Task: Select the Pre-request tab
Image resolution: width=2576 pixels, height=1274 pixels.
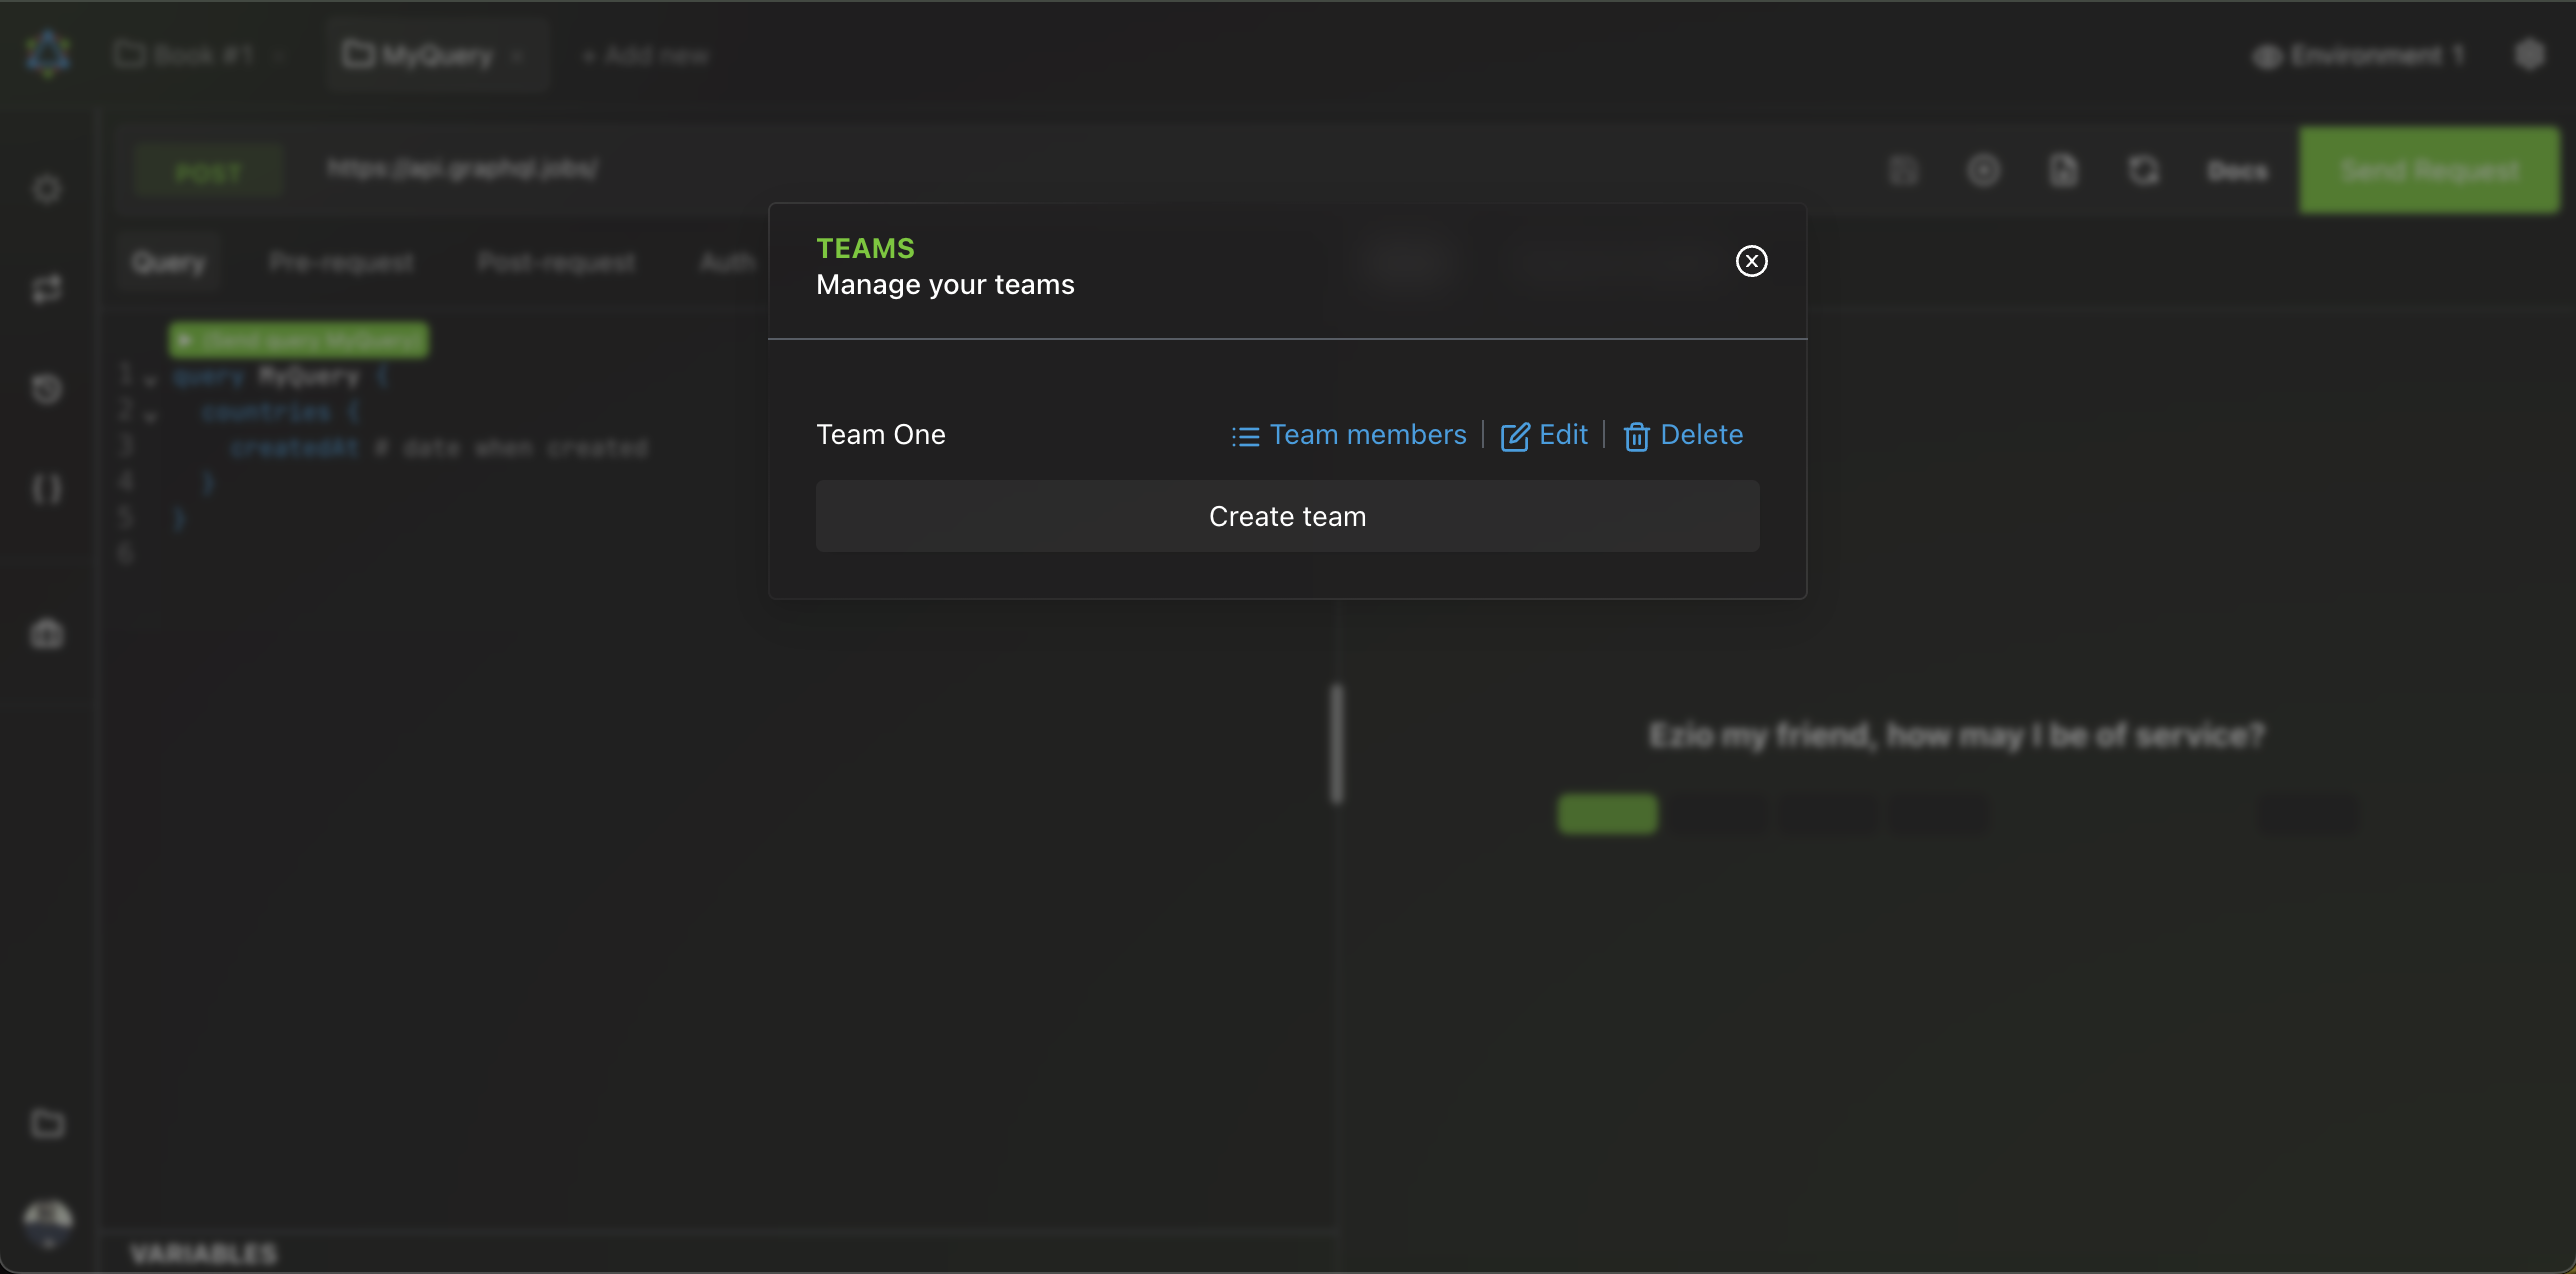Action: (341, 262)
